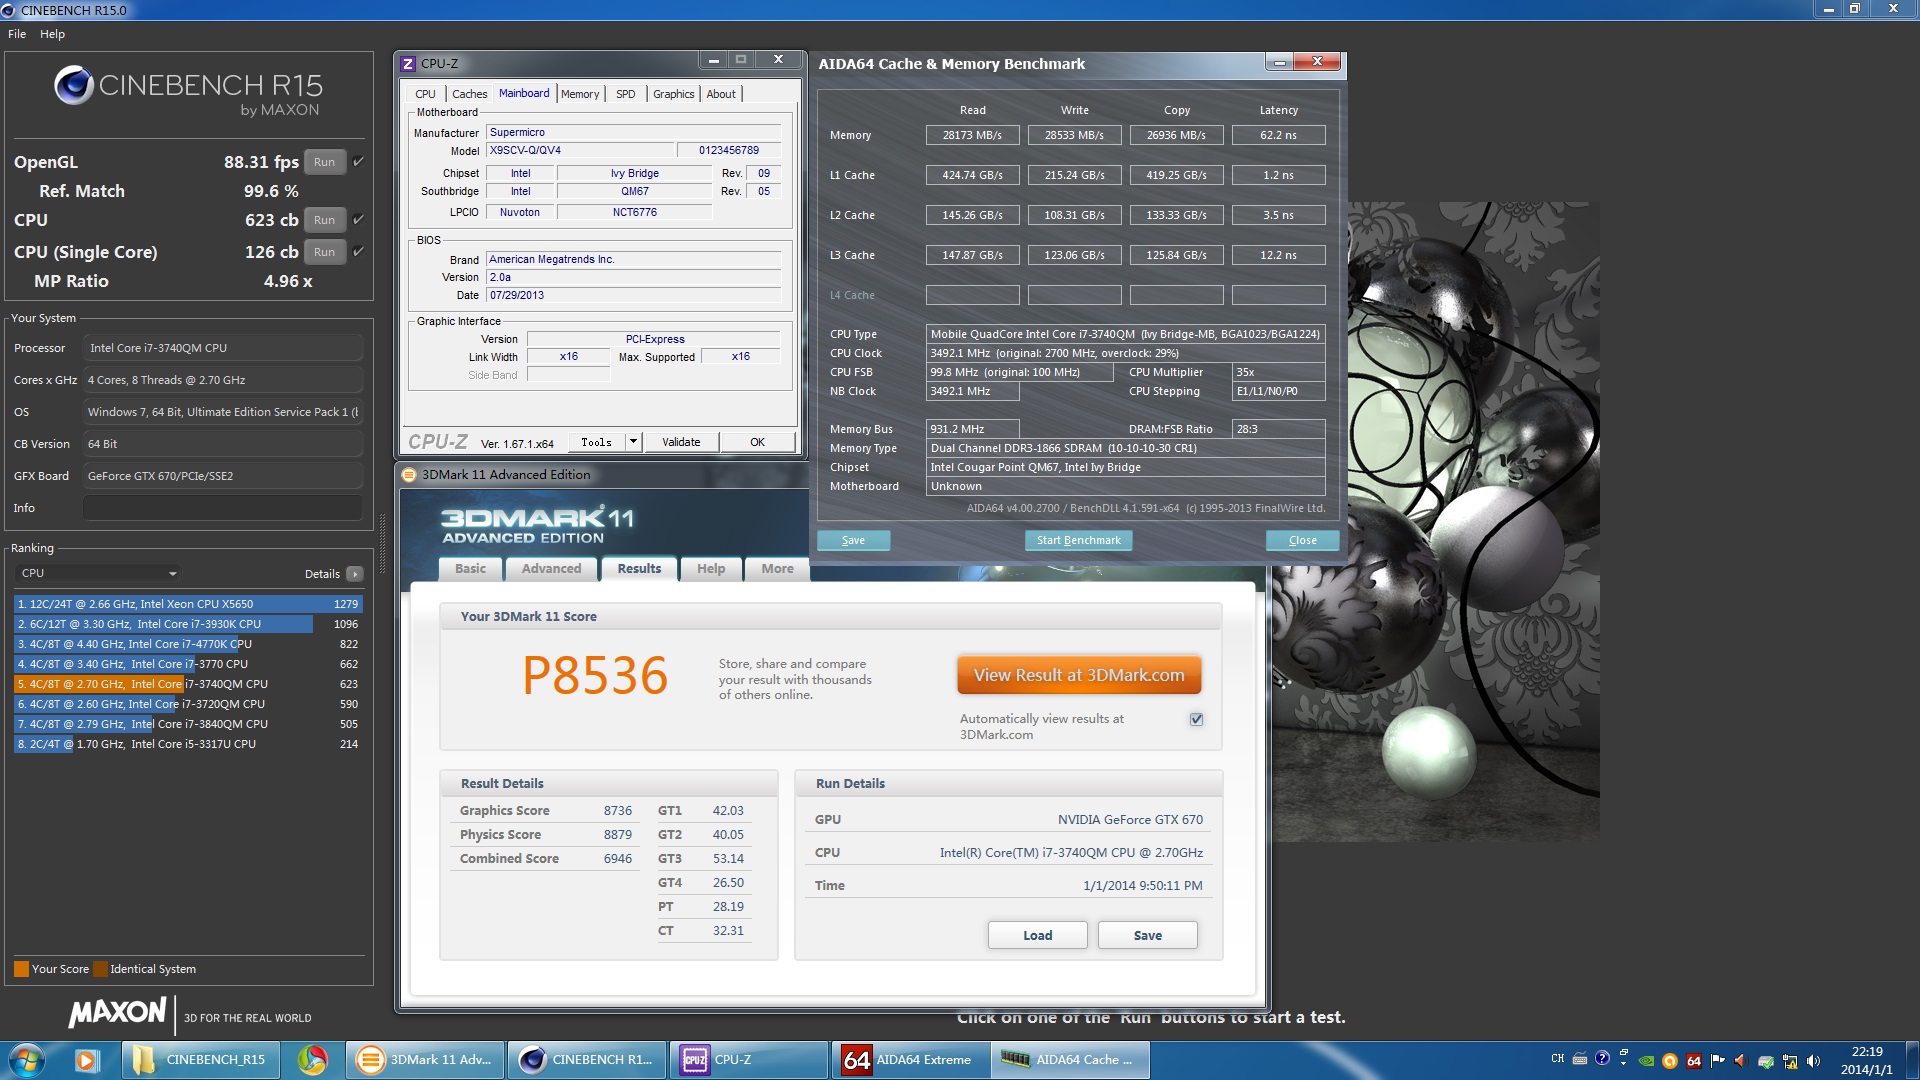
Task: Open 3DMark Basic tab
Action: (x=470, y=569)
